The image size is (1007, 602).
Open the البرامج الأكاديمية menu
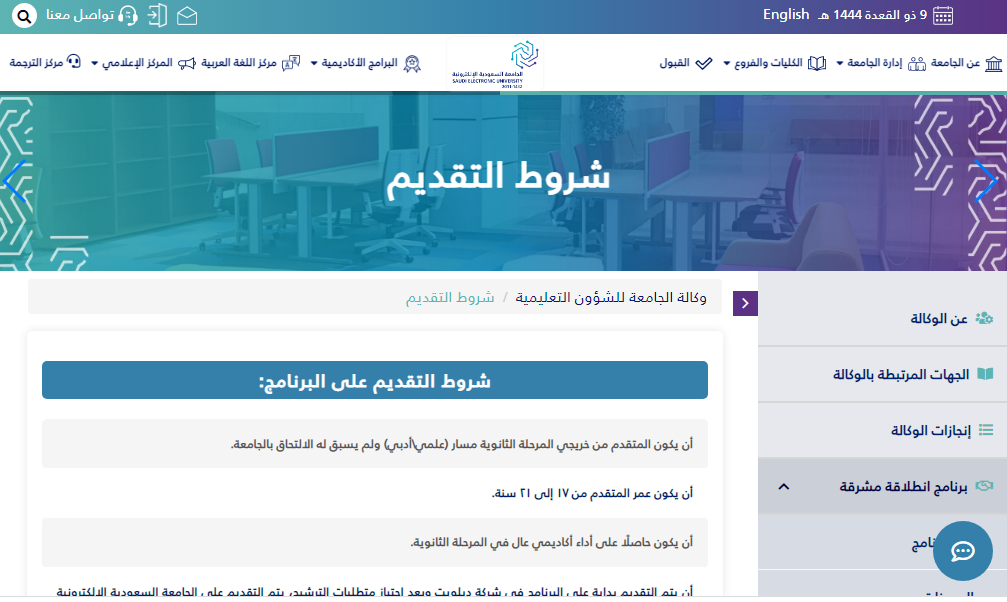click(360, 63)
